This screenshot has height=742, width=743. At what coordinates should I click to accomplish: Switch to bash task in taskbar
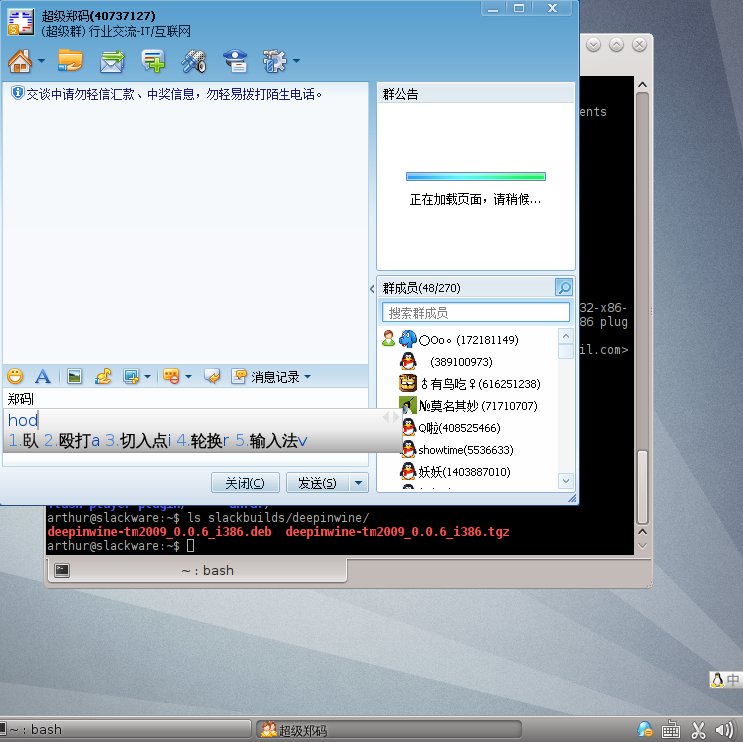(125, 729)
